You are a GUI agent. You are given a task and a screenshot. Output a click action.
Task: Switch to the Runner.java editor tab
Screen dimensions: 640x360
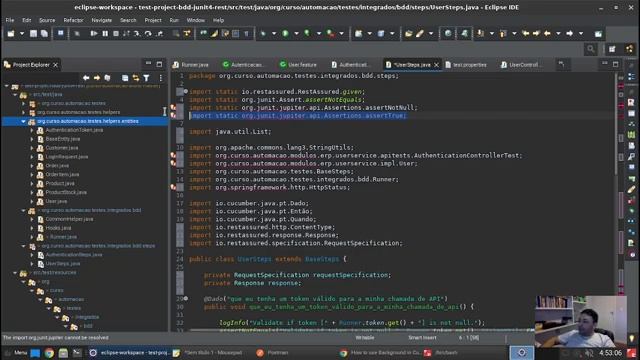[191, 65]
